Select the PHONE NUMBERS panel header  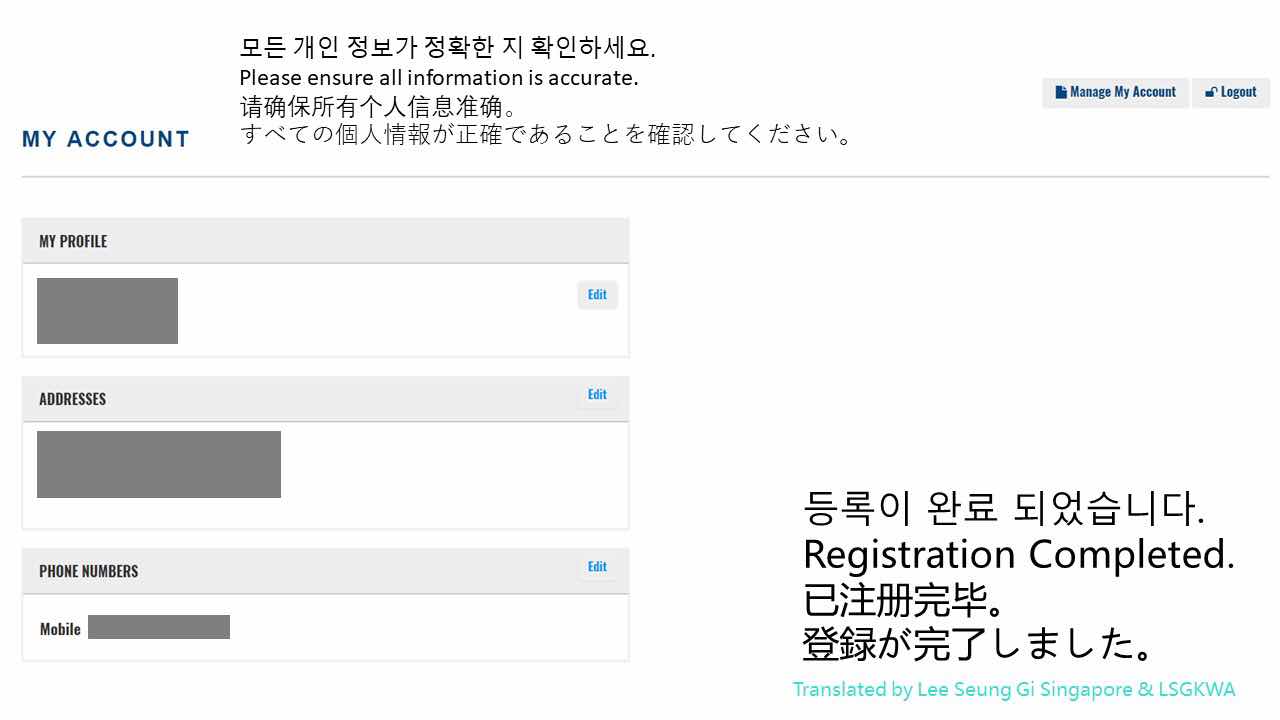pos(325,571)
